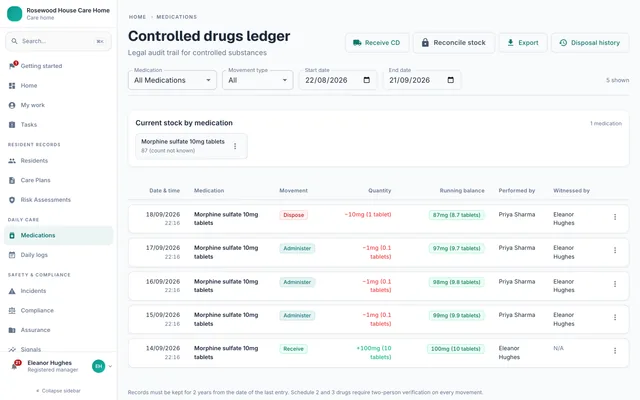
Task: Open Morphine sulfate stock card options menu
Action: coord(235,146)
